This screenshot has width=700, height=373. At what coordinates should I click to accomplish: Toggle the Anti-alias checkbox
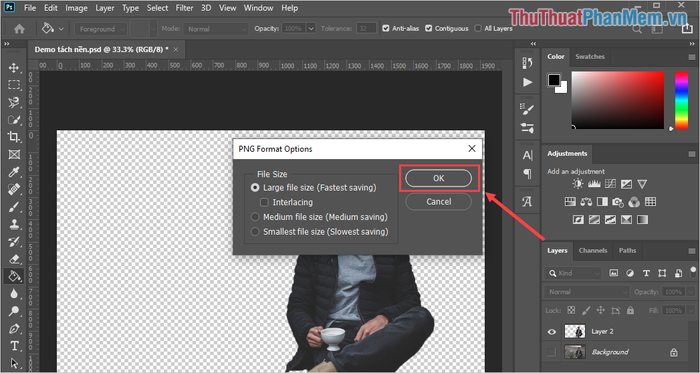click(386, 29)
